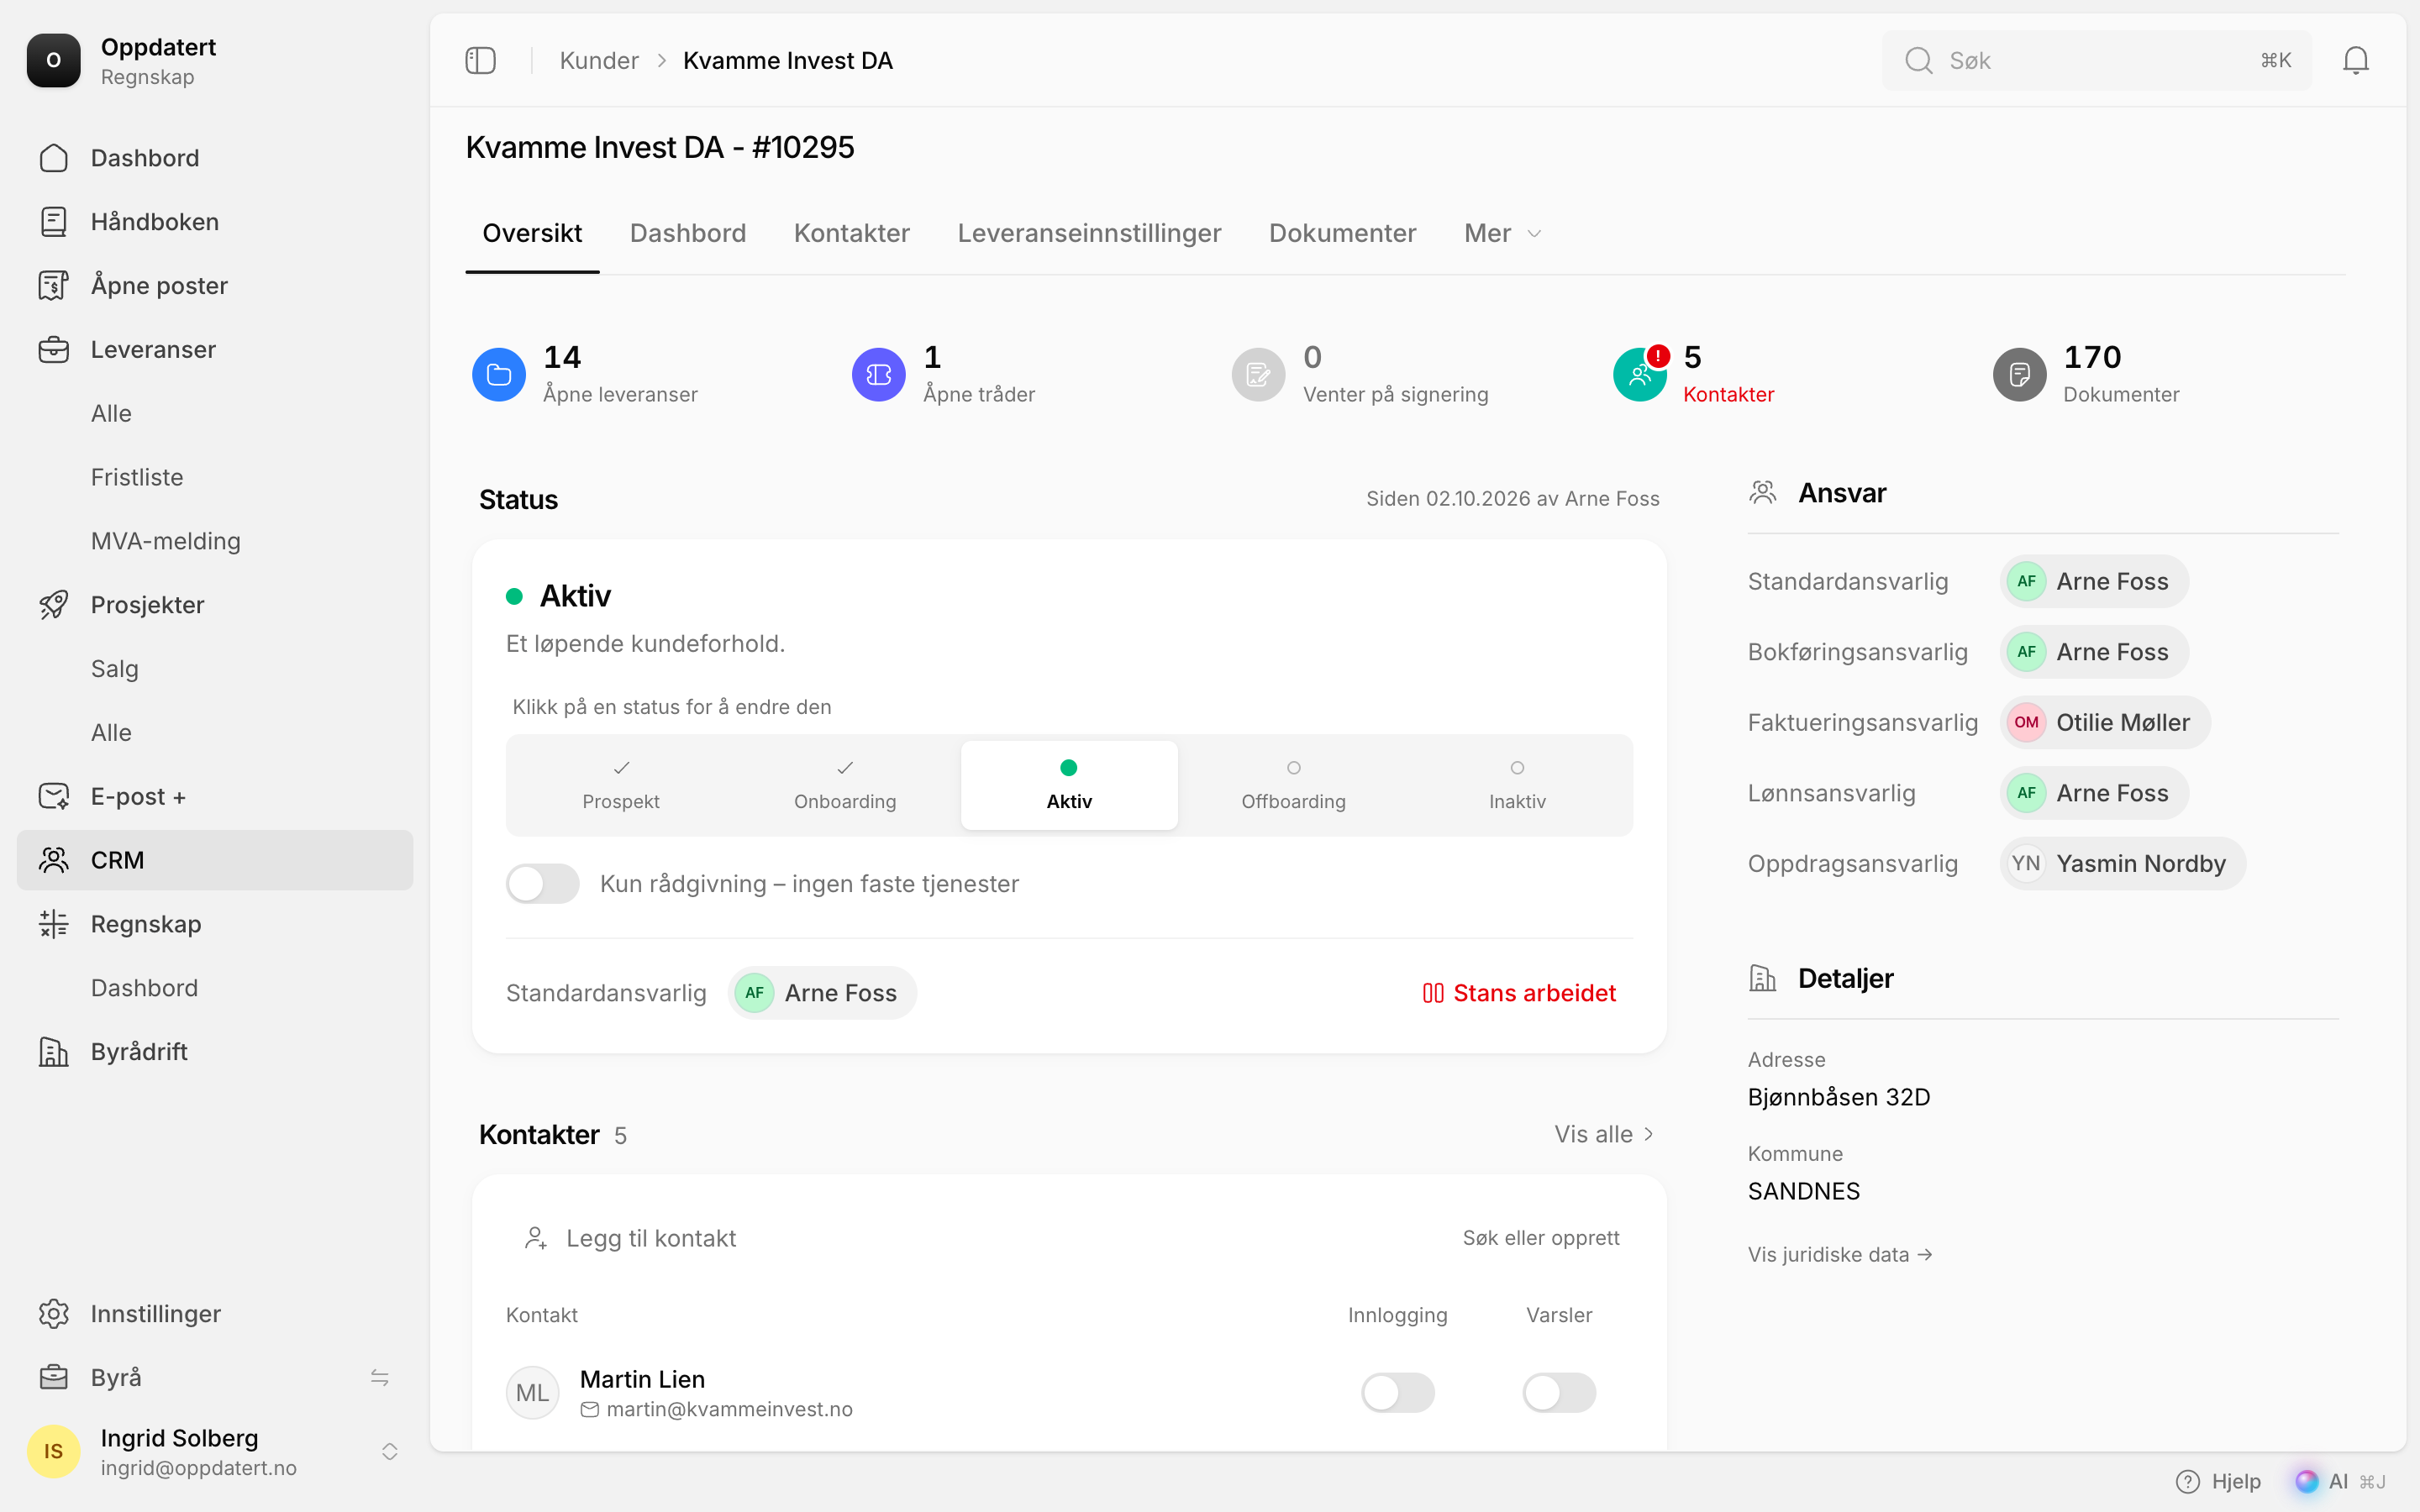Open Vis juridiske data link
The height and width of the screenshot is (1512, 2420).
[x=1839, y=1254]
